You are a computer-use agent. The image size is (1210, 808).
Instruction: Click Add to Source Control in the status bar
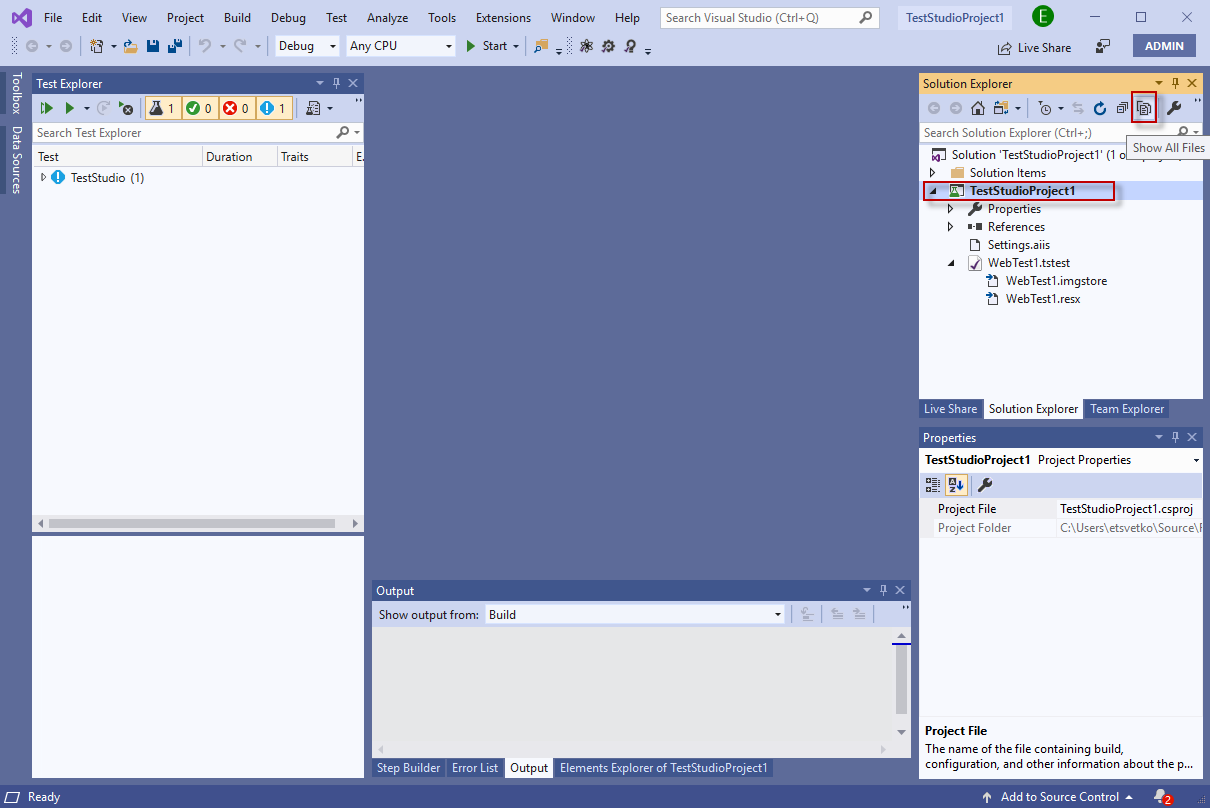point(1057,797)
